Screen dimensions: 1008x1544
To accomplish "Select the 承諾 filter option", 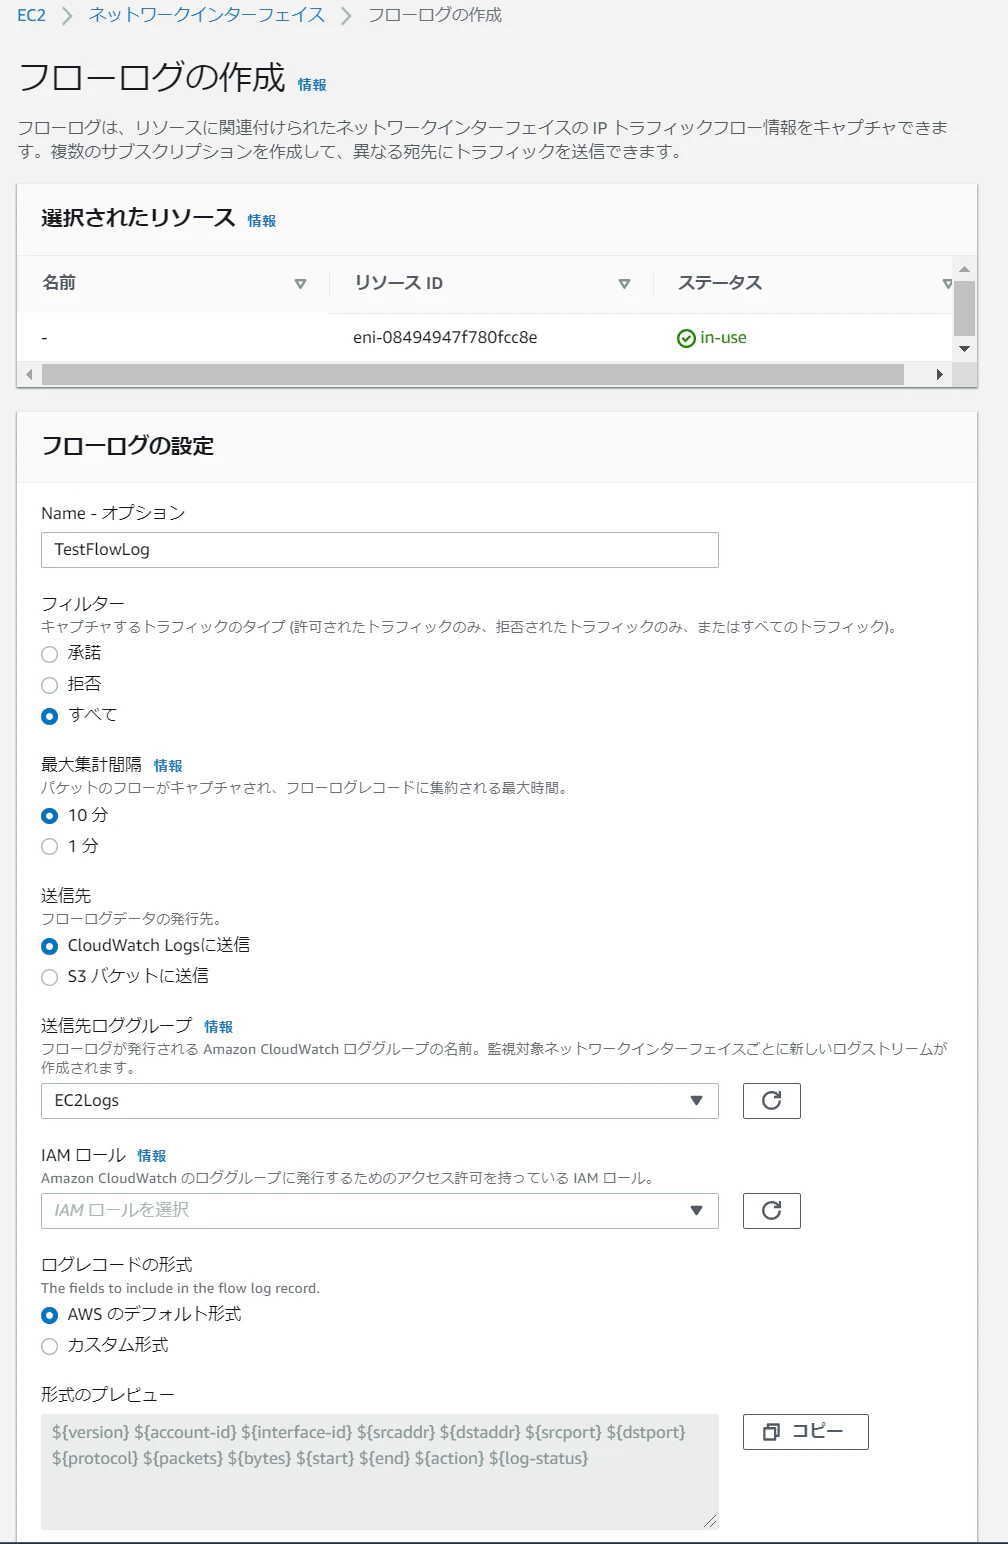I will tap(50, 655).
